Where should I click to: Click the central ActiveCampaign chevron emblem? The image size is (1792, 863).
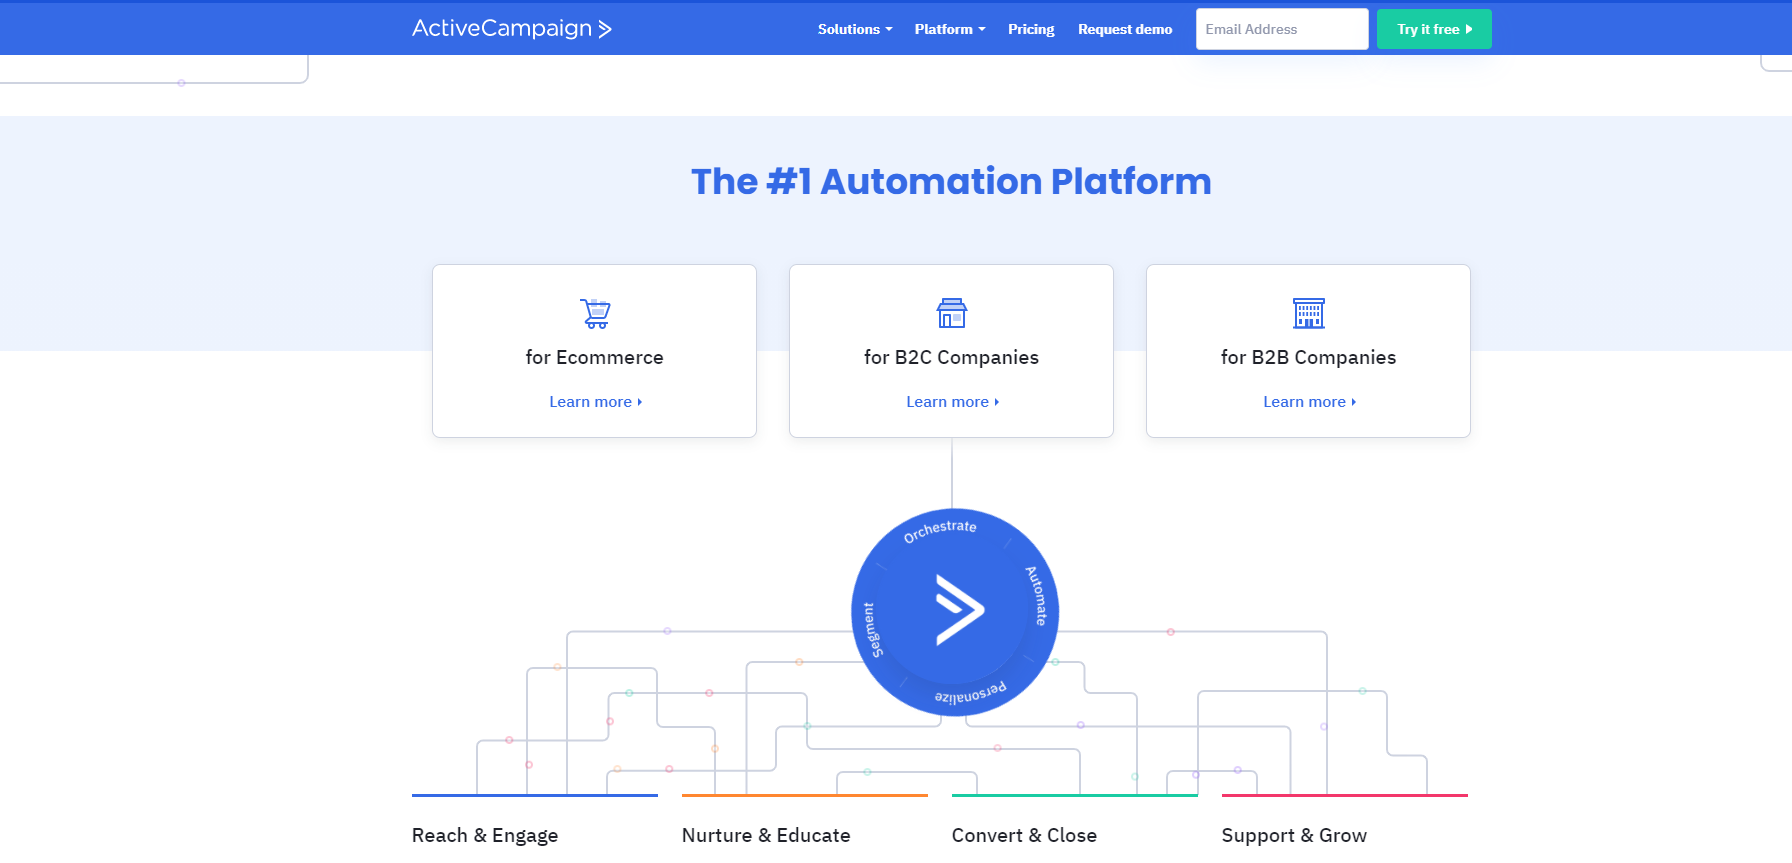click(x=959, y=609)
